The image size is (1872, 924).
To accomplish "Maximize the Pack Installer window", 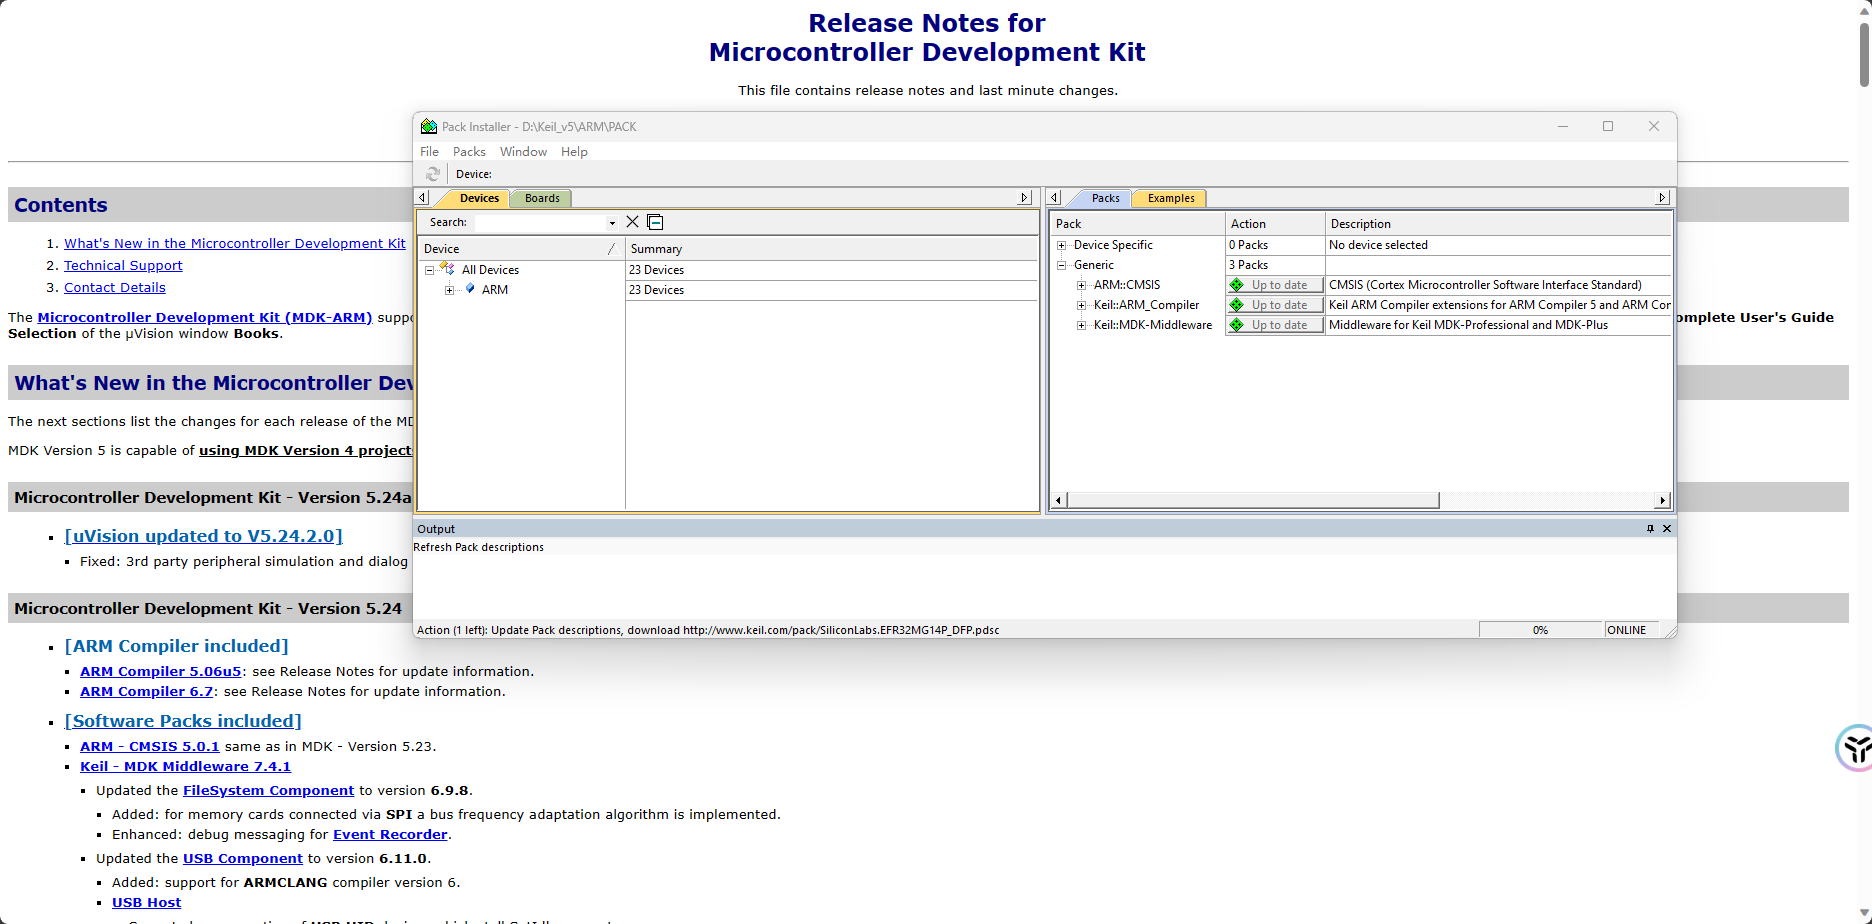I will coord(1608,126).
